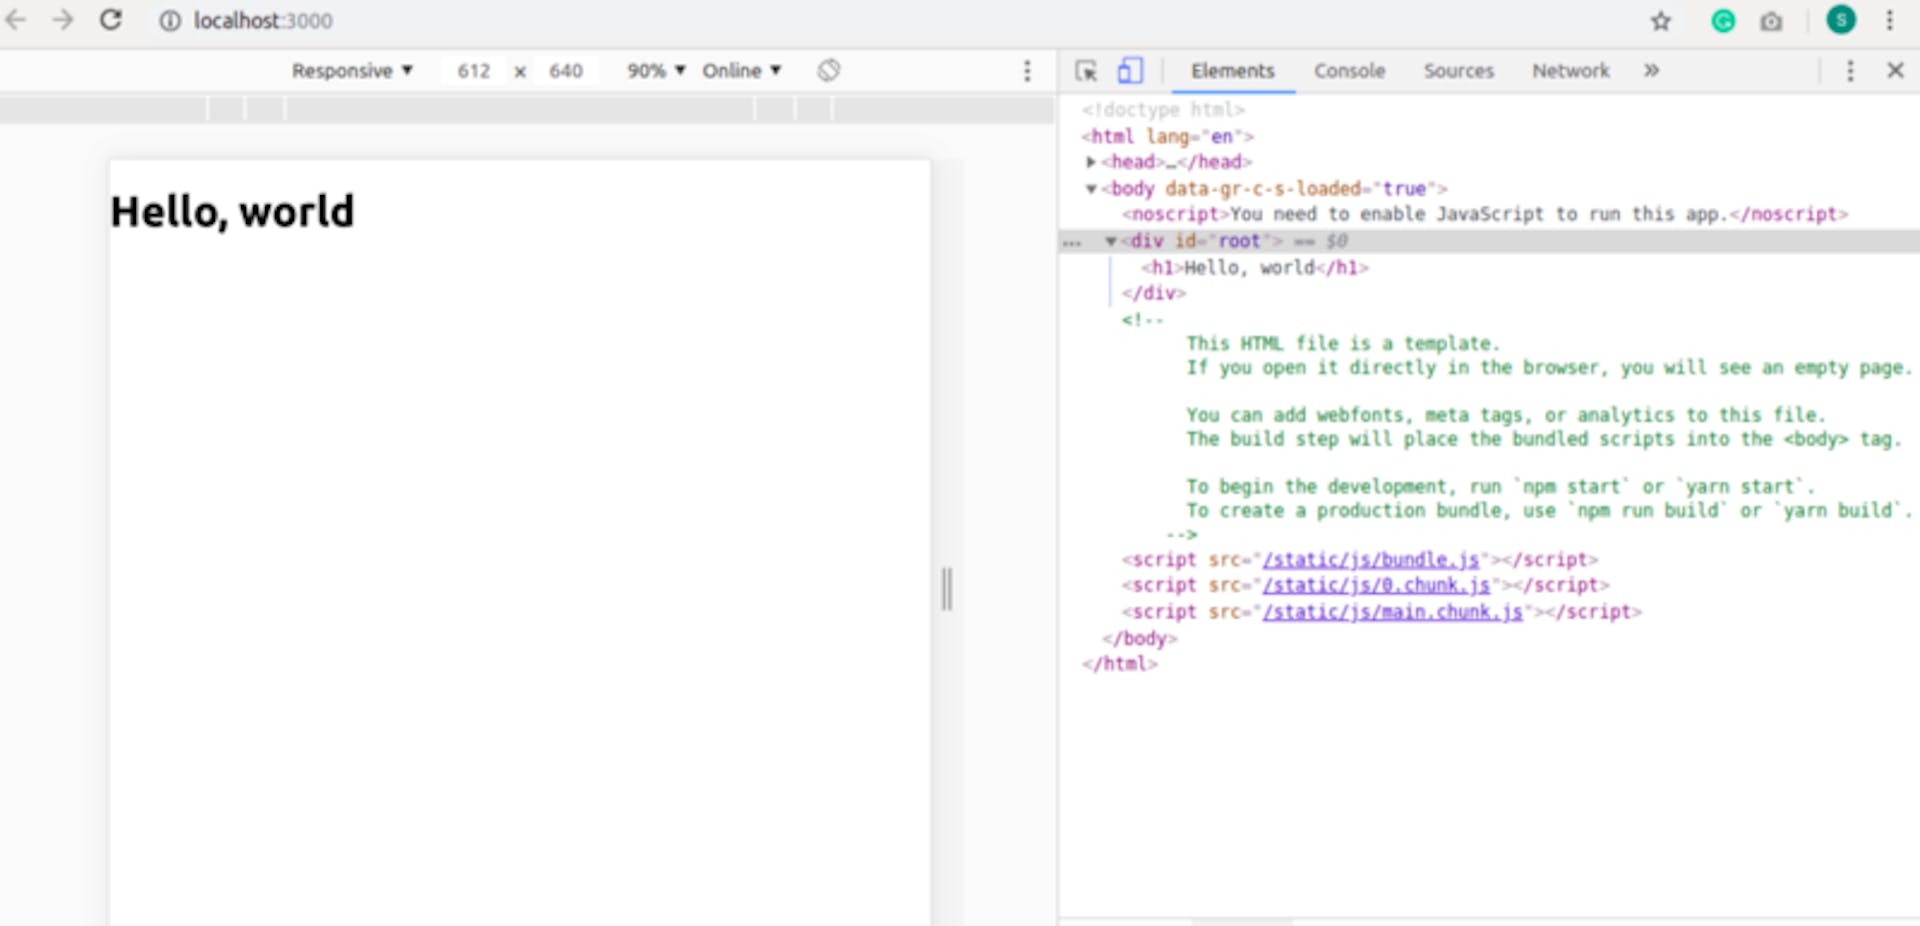Open the profile avatar S
Viewport: 1920px width, 926px height.
1841,19
